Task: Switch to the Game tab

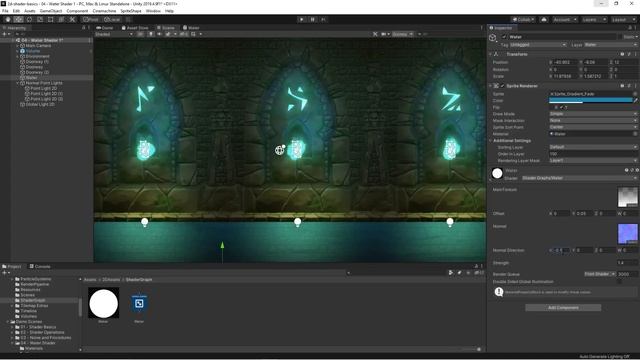Action: coord(104,28)
